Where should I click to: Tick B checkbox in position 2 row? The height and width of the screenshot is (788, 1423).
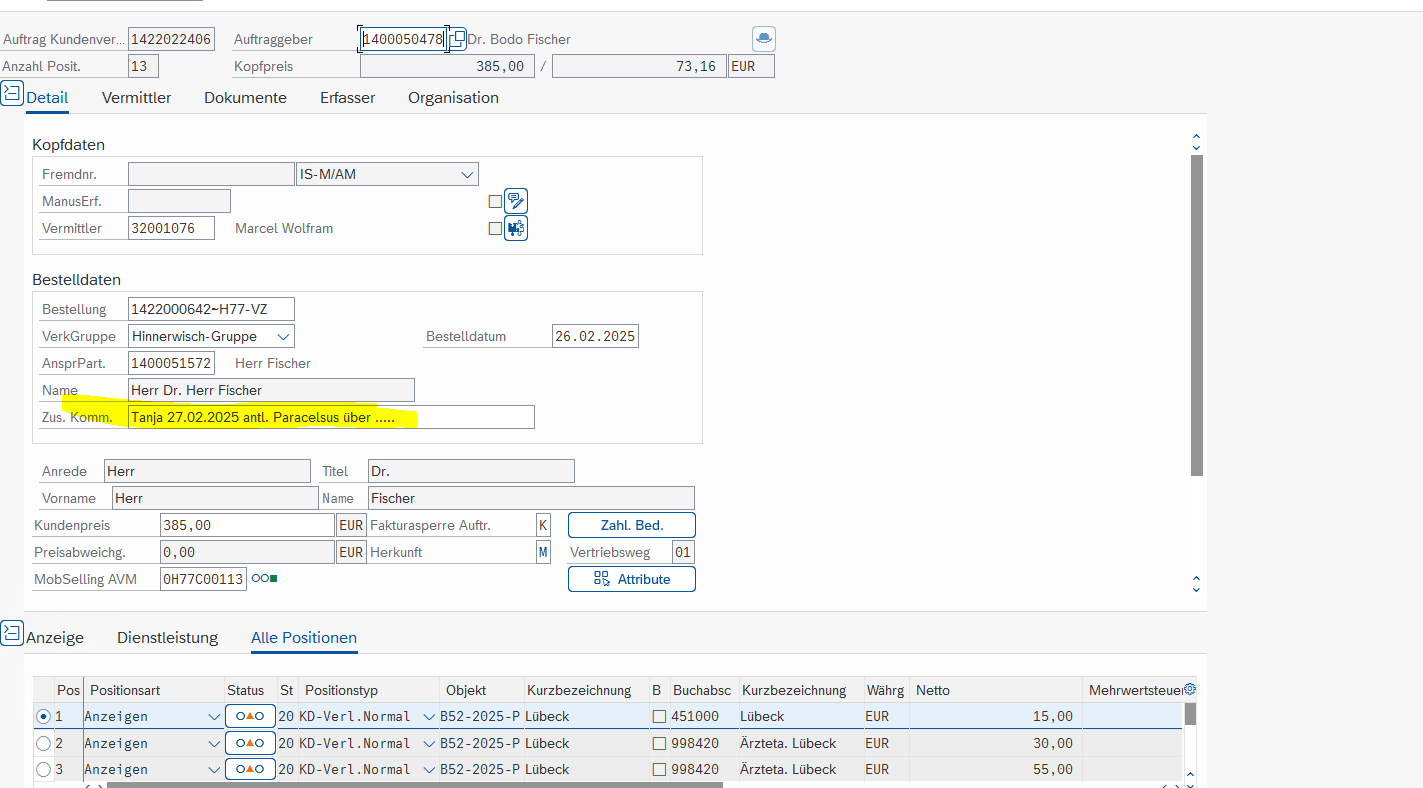point(659,743)
